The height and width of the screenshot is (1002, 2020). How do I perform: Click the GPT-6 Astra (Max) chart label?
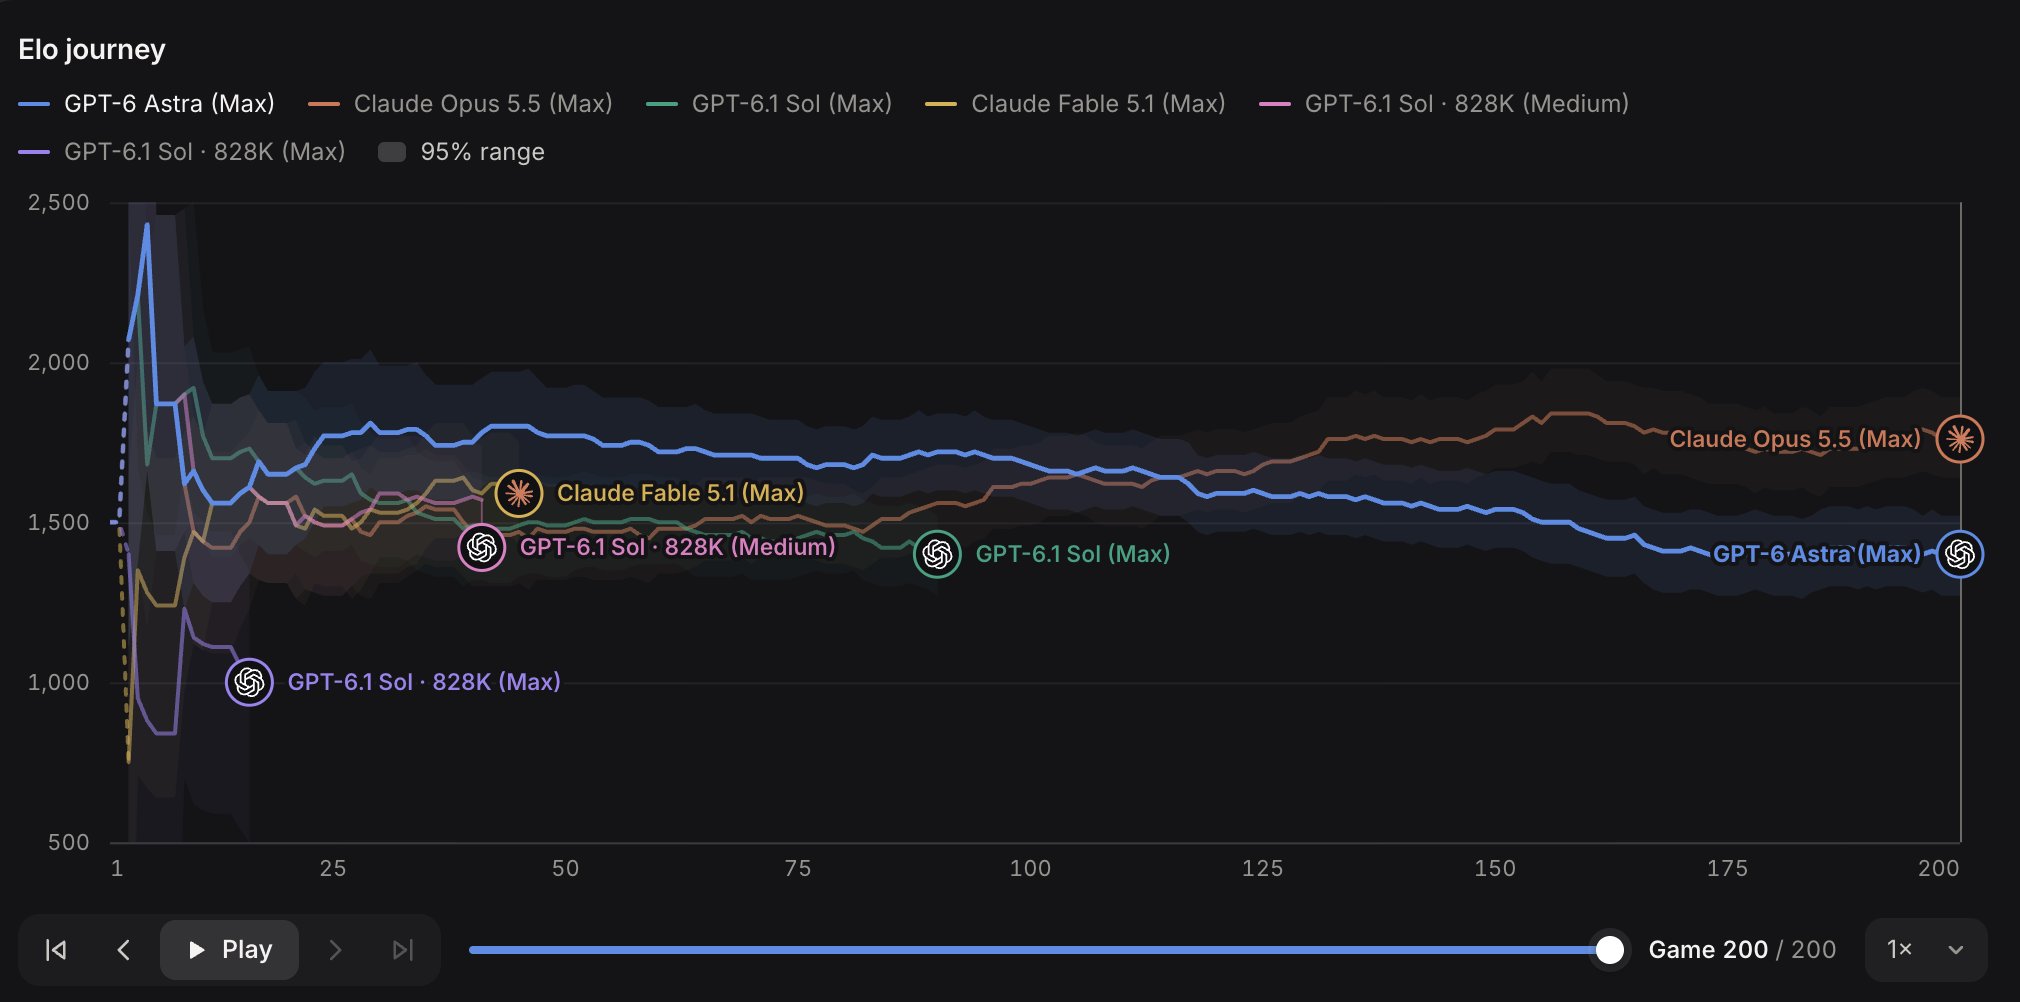click(x=1817, y=554)
